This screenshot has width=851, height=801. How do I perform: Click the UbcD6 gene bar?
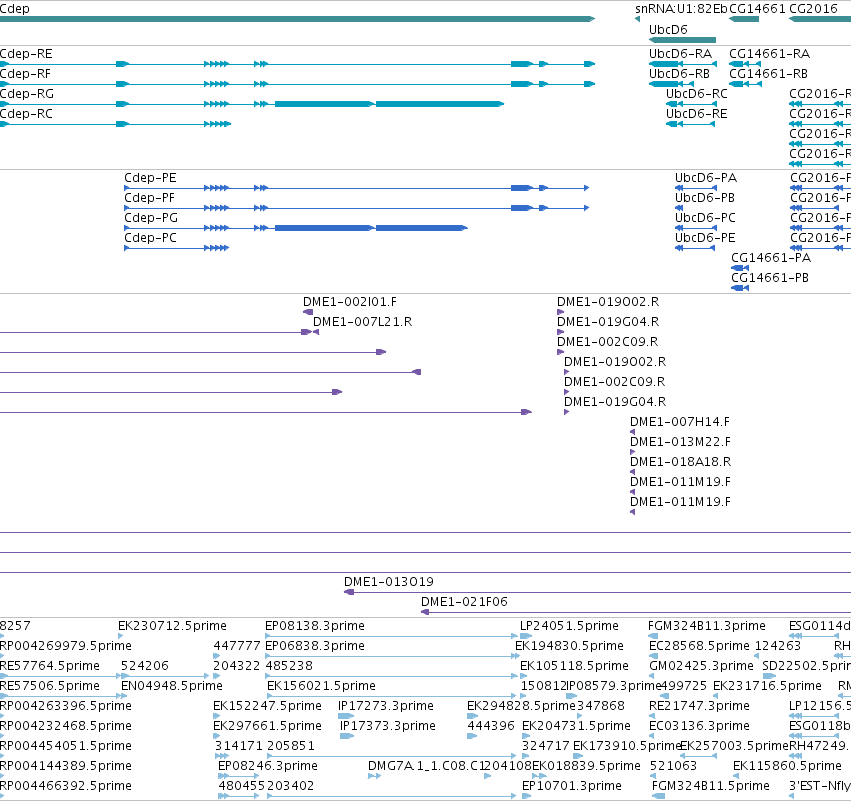[682, 40]
